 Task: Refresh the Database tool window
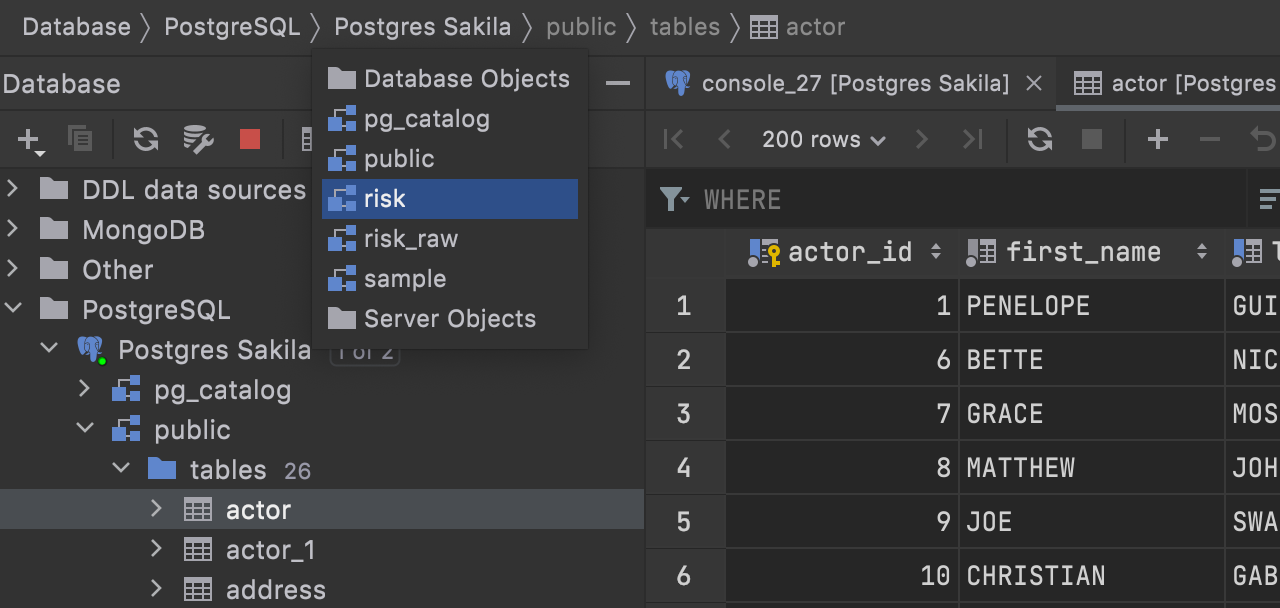coord(146,139)
